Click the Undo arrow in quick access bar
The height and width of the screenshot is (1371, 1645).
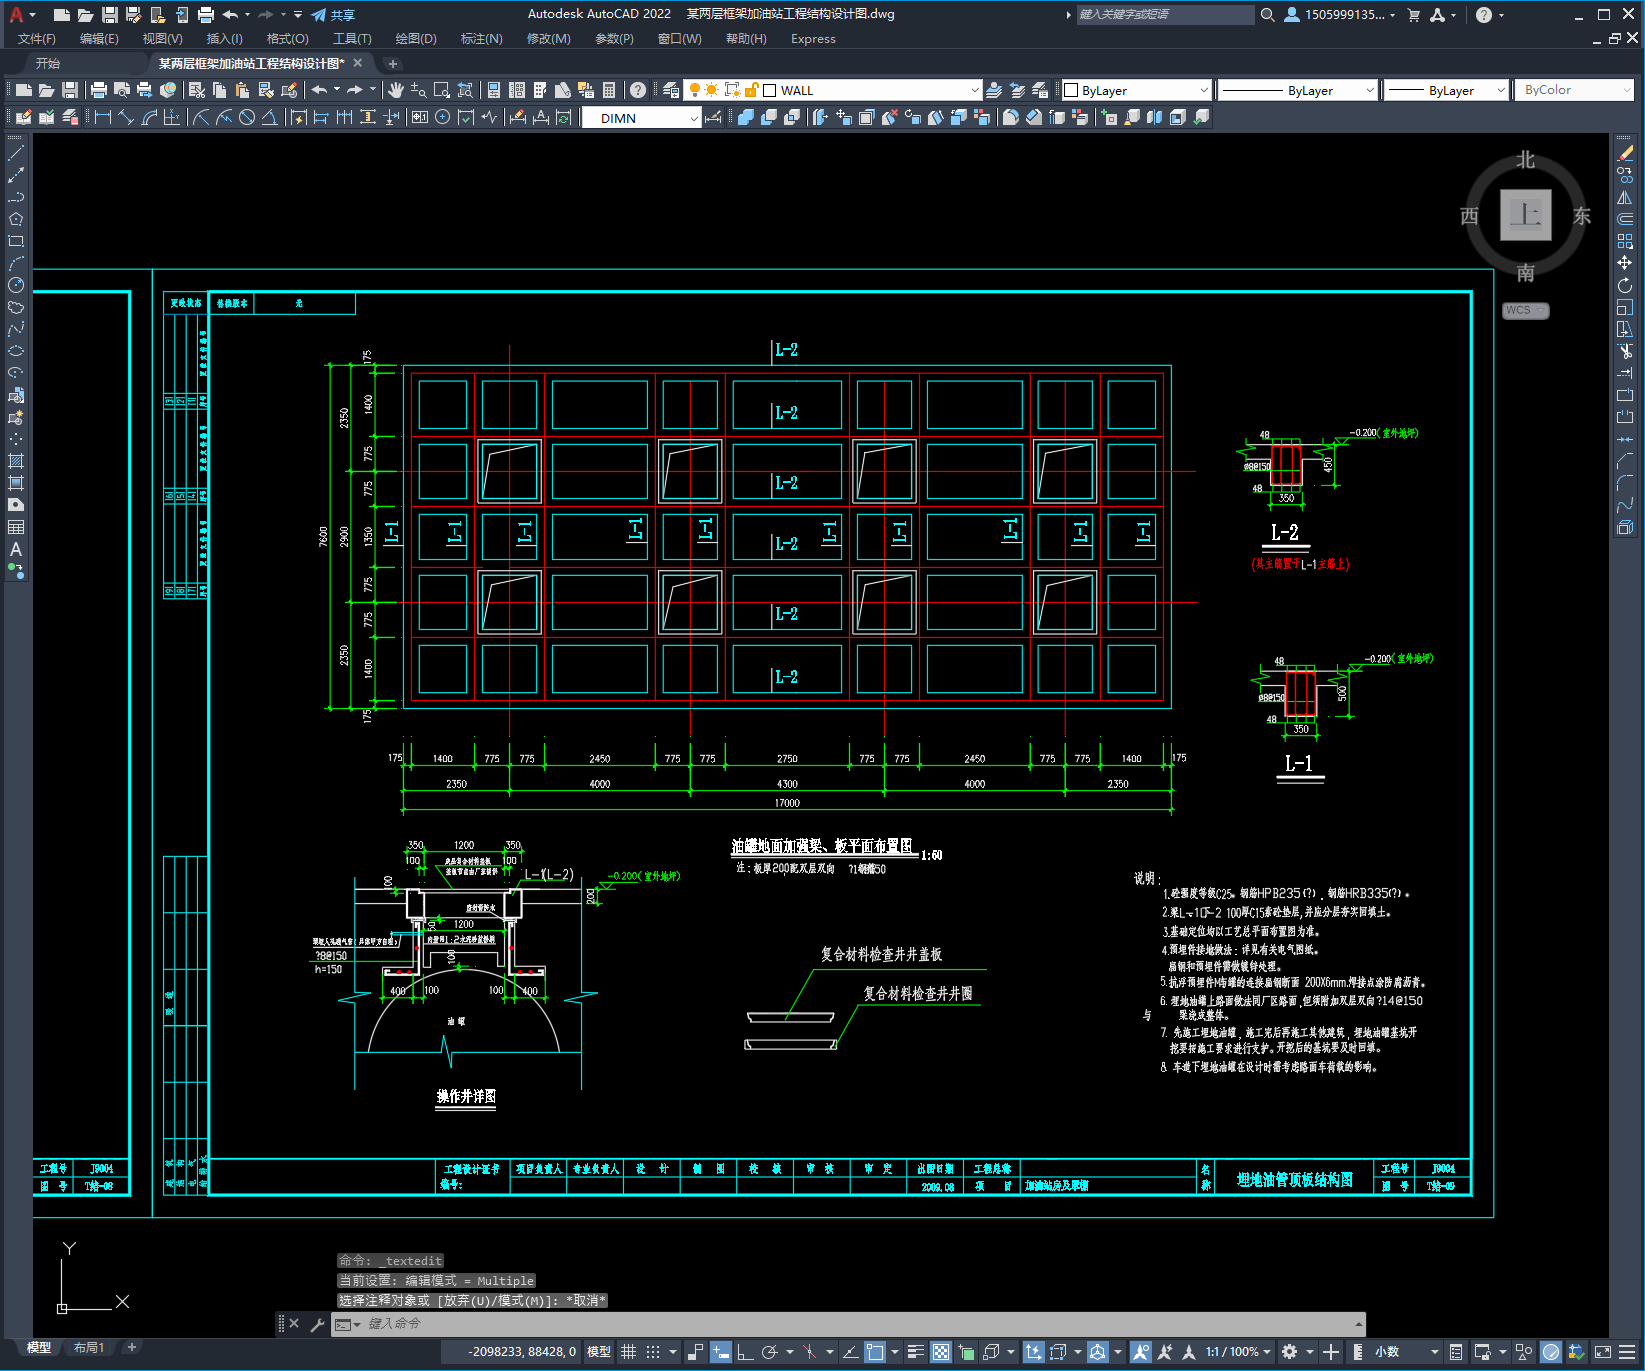[x=231, y=15]
